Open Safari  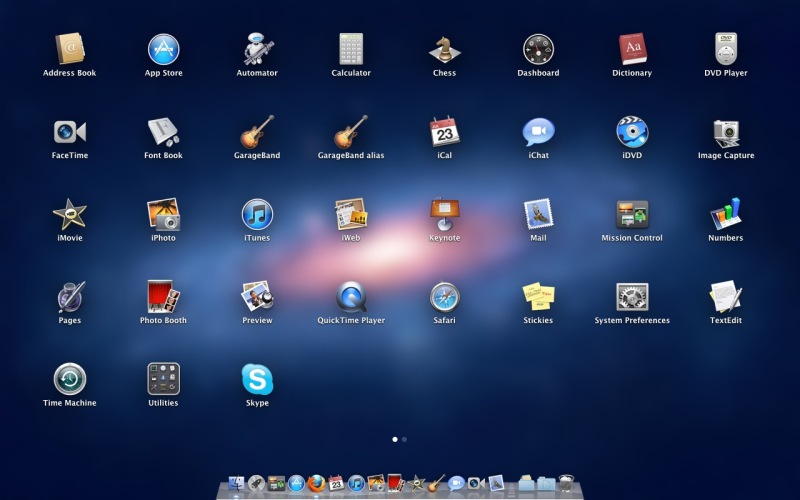coord(444,297)
